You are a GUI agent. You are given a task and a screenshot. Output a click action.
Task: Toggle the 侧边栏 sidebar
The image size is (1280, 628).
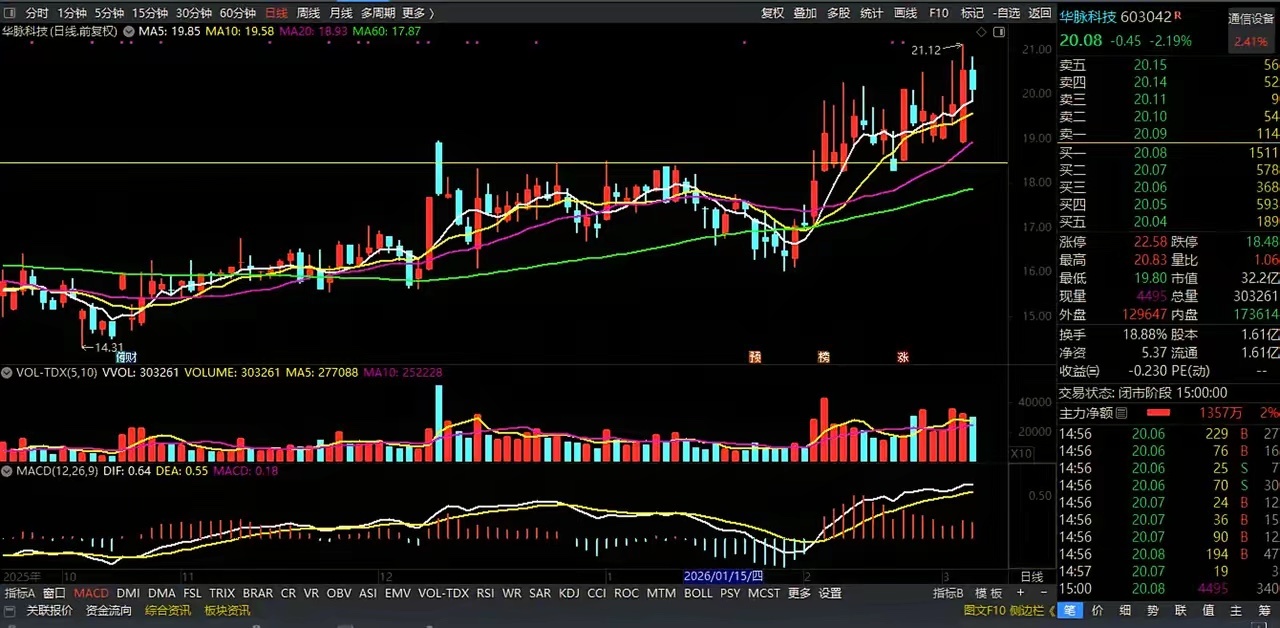1029,610
